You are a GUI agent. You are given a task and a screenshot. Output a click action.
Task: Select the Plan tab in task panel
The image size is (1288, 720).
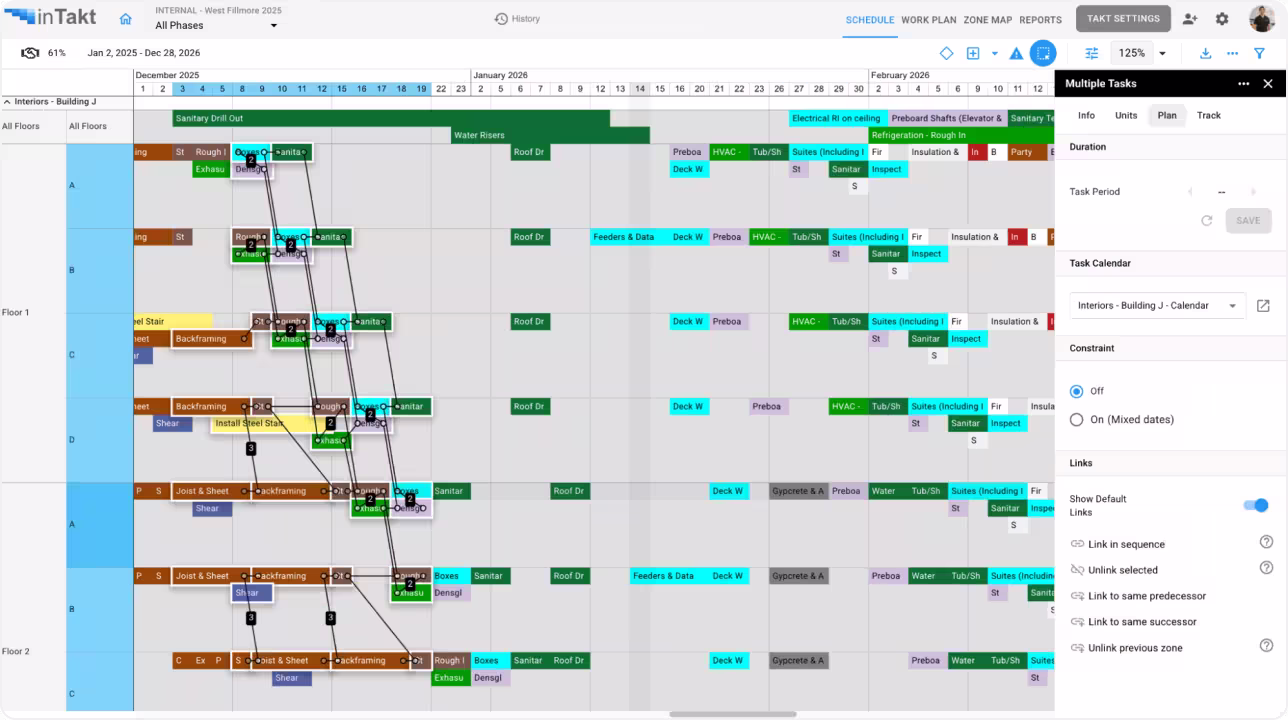click(1167, 115)
